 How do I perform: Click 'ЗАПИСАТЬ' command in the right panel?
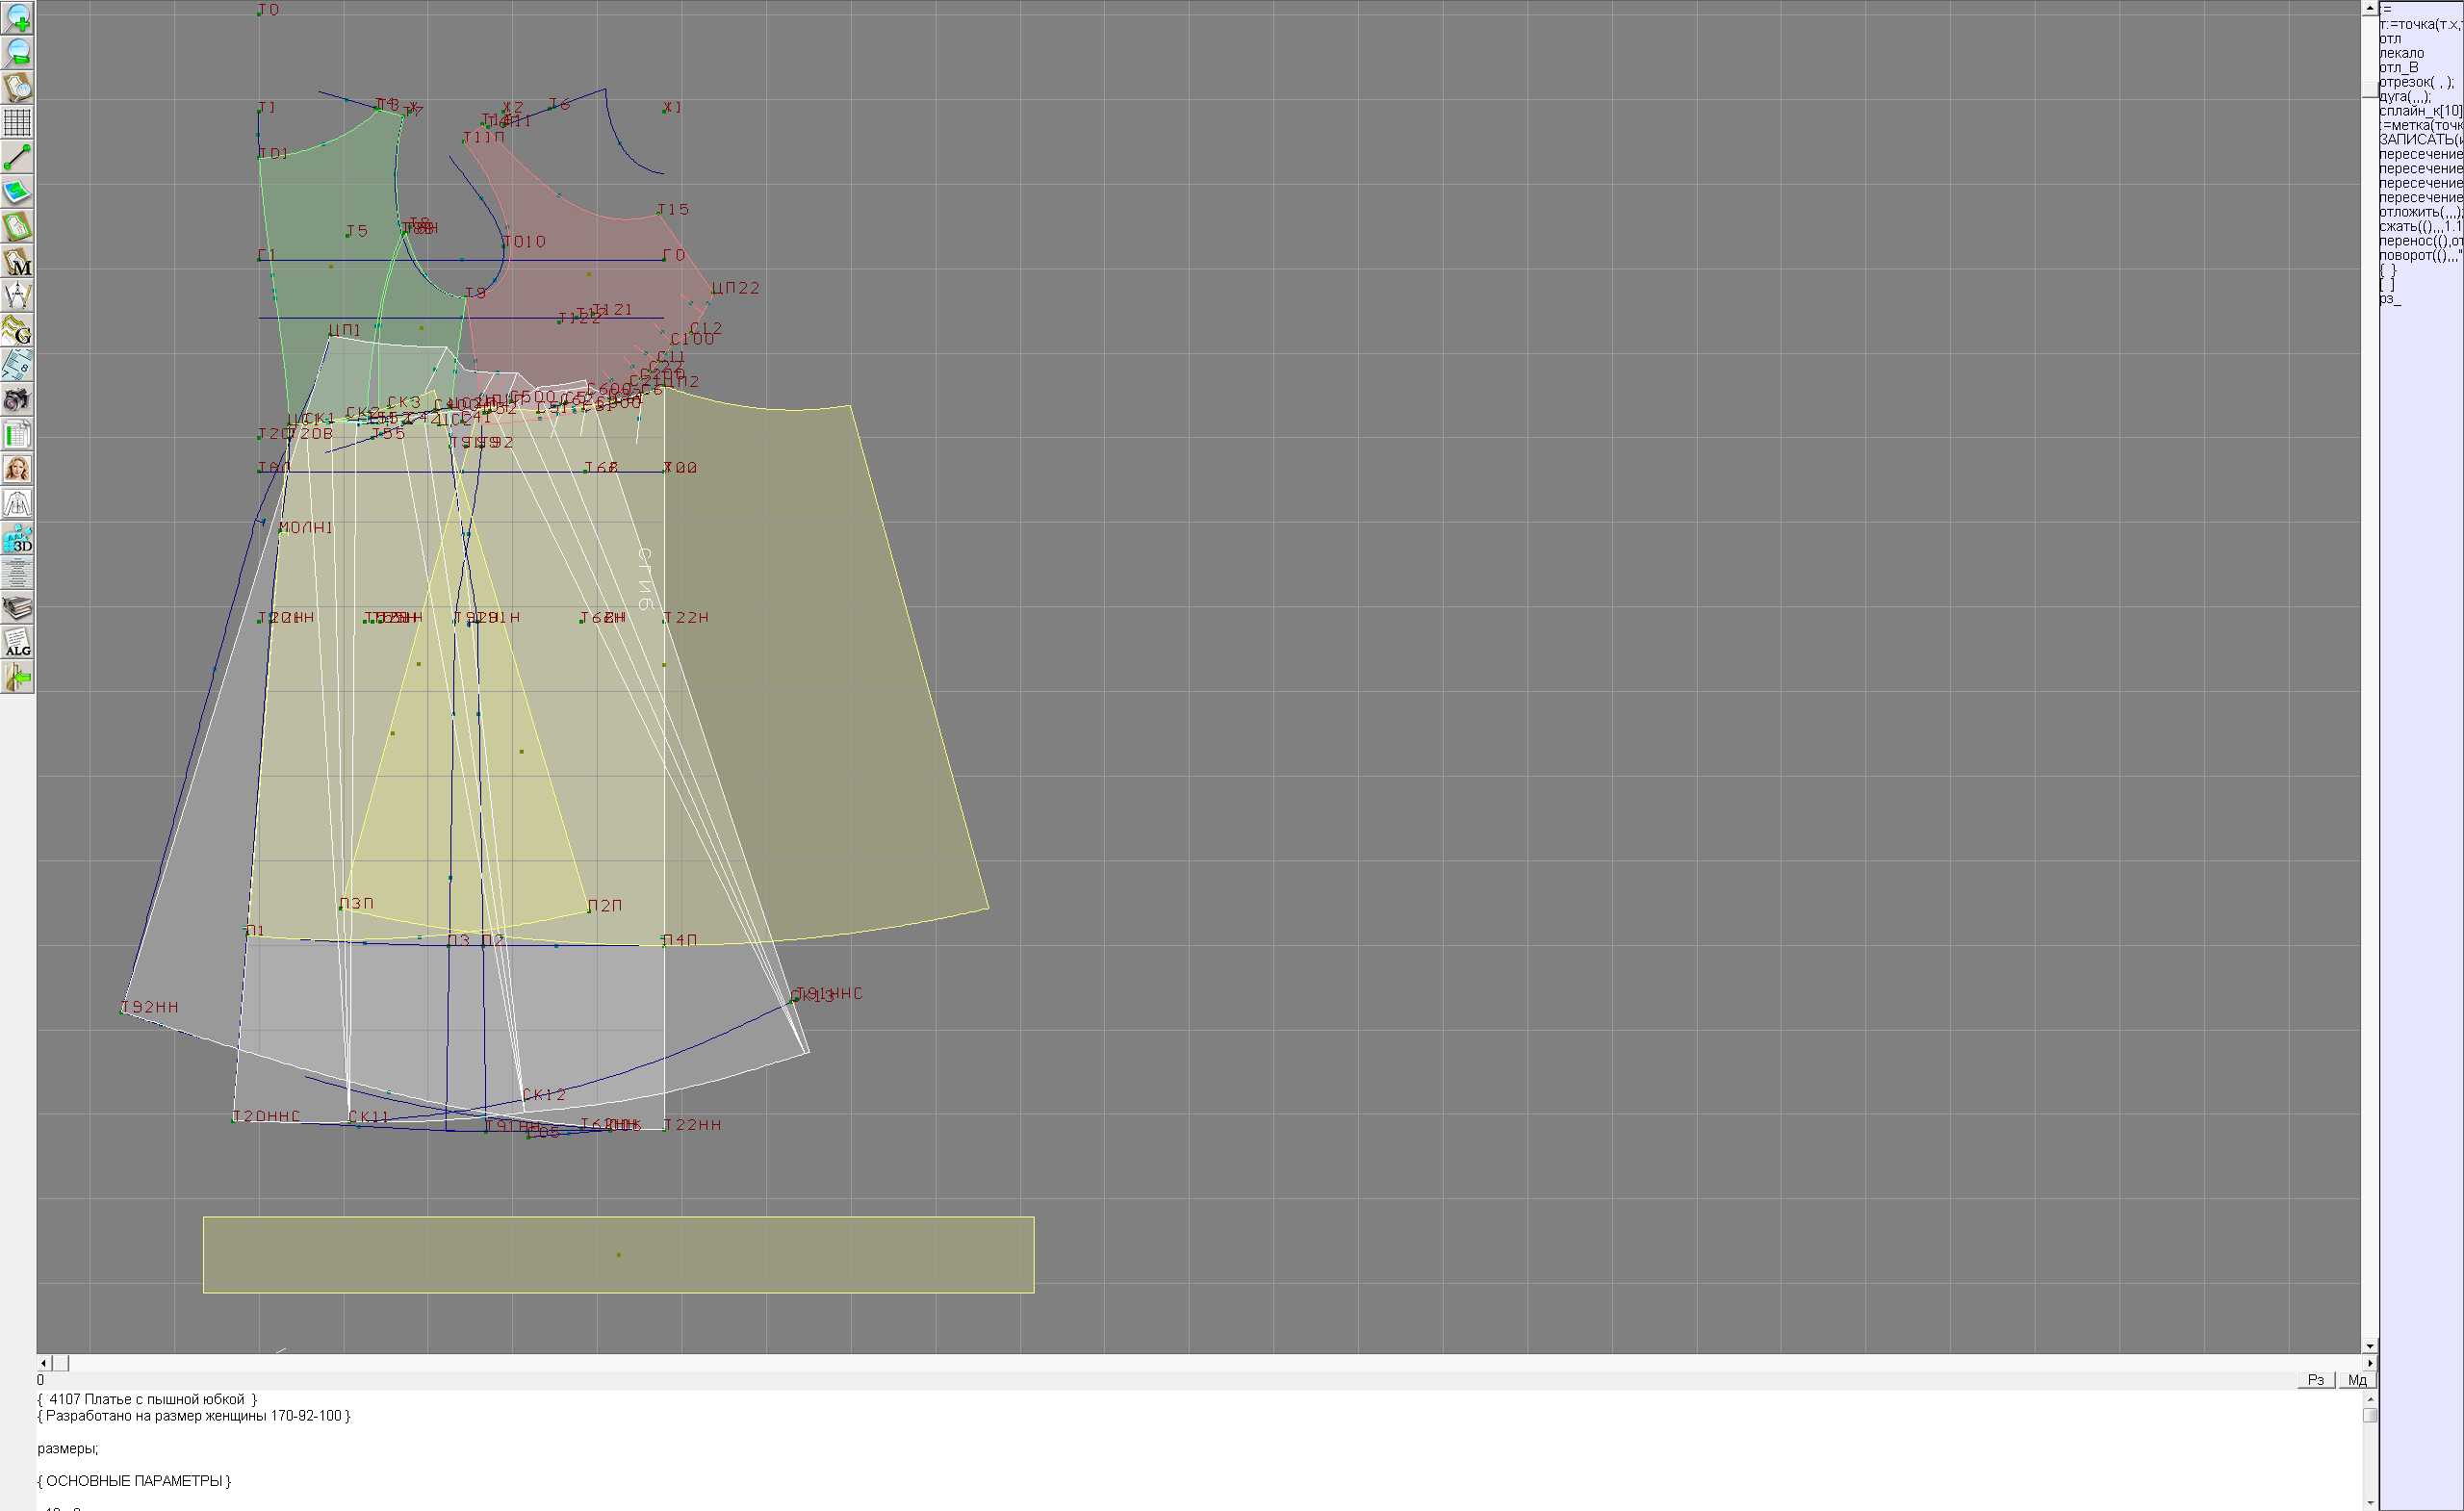click(x=2418, y=140)
